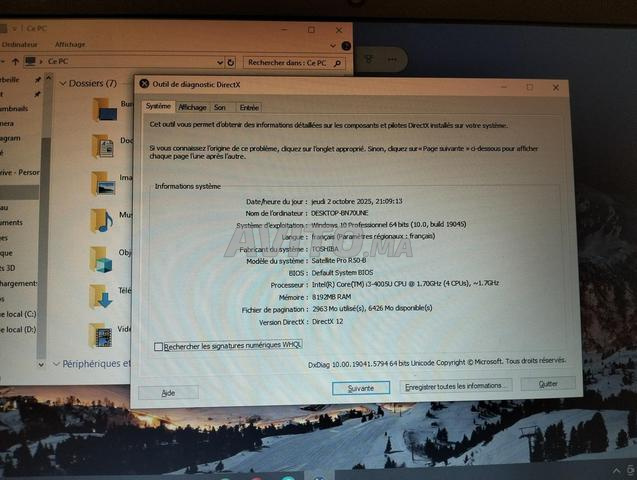Click the Explorer help question mark icon
The image size is (637, 480).
coord(346,45)
